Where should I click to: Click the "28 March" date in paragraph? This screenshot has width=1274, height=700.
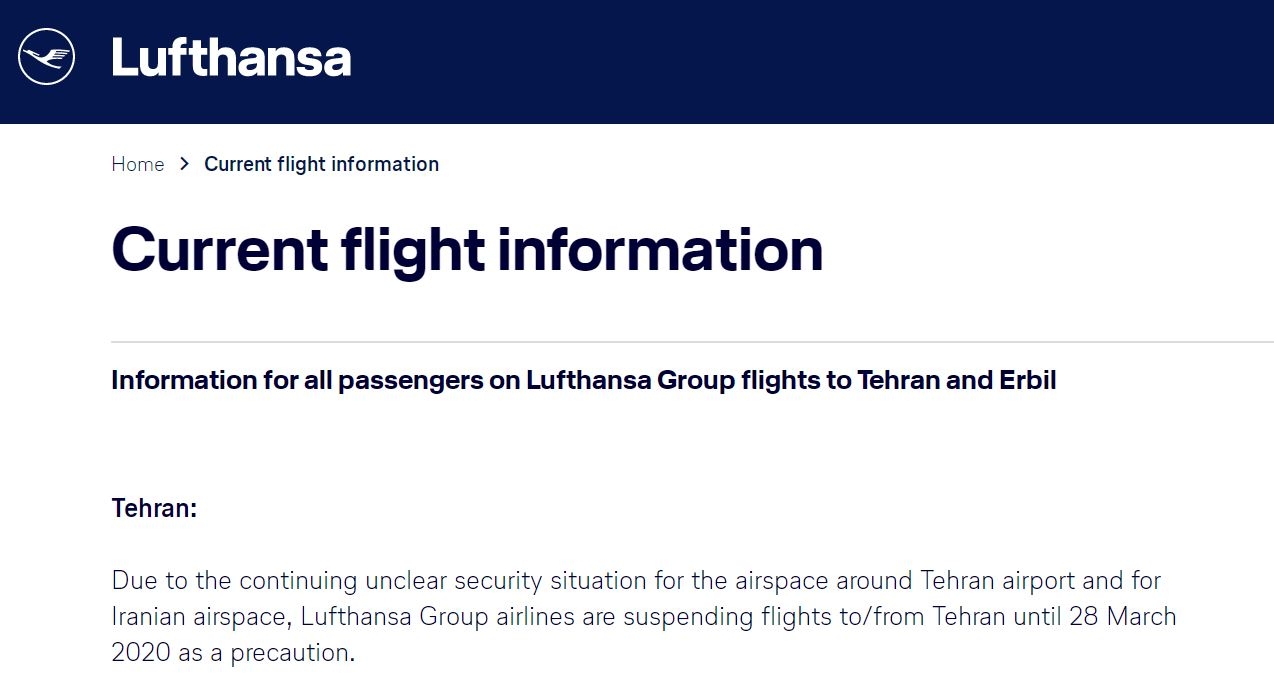(1123, 616)
